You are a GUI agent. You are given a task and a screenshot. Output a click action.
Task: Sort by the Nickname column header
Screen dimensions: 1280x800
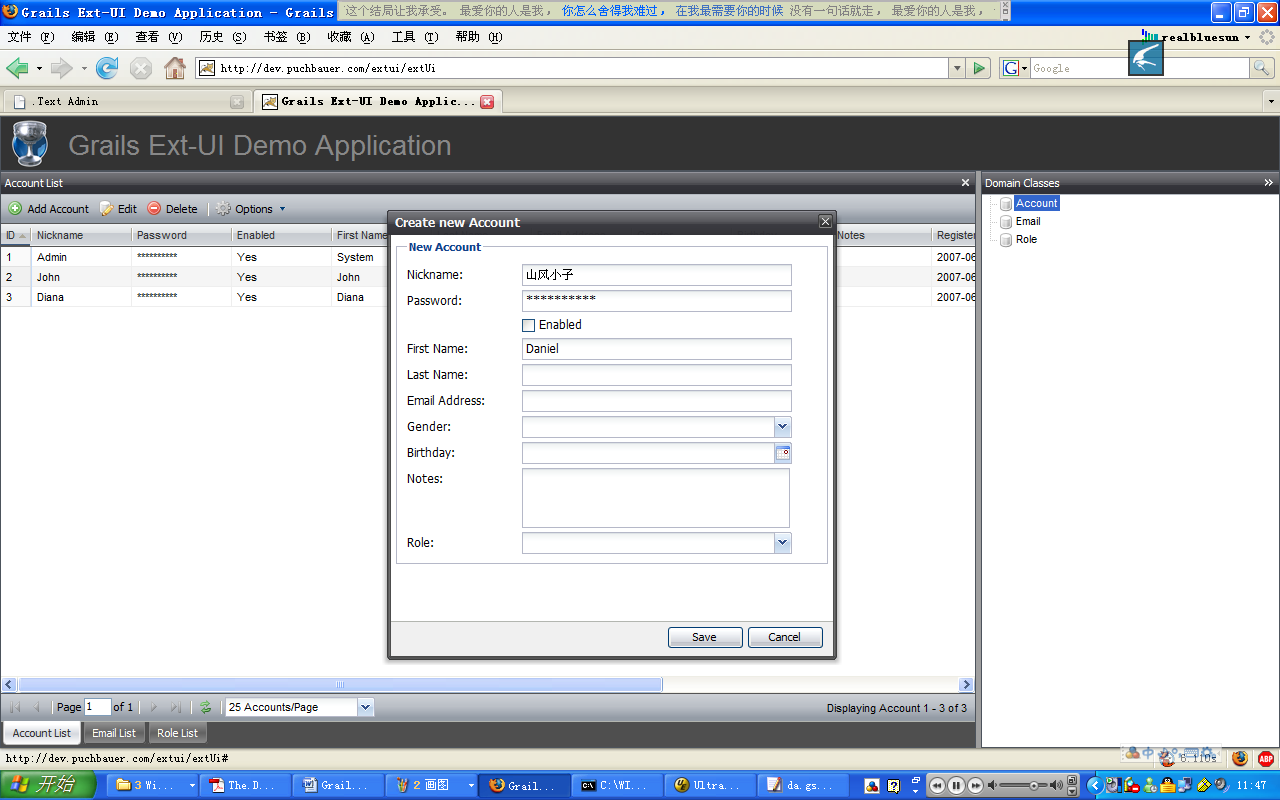click(81, 235)
